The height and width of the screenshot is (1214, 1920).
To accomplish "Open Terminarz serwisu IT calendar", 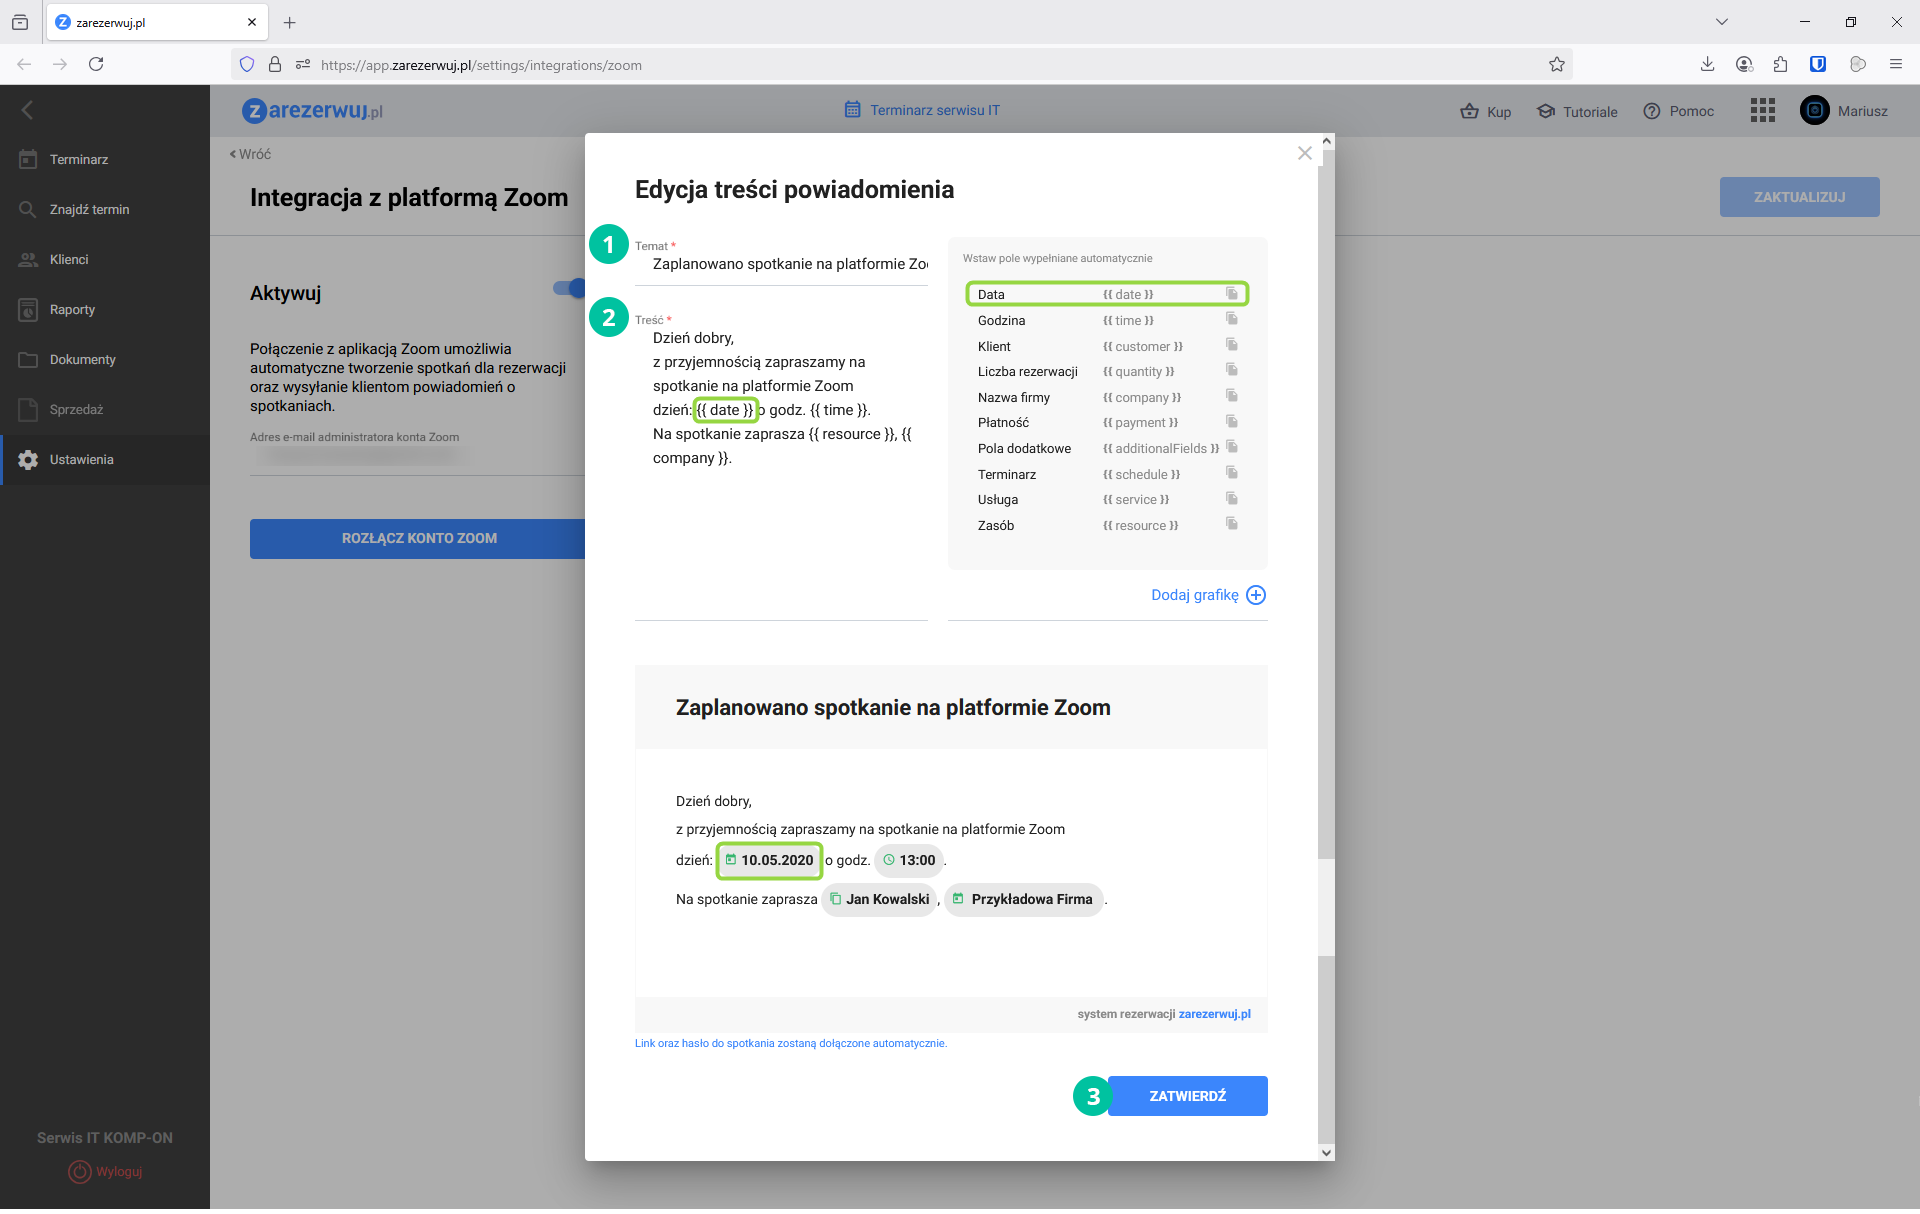I will [921, 110].
